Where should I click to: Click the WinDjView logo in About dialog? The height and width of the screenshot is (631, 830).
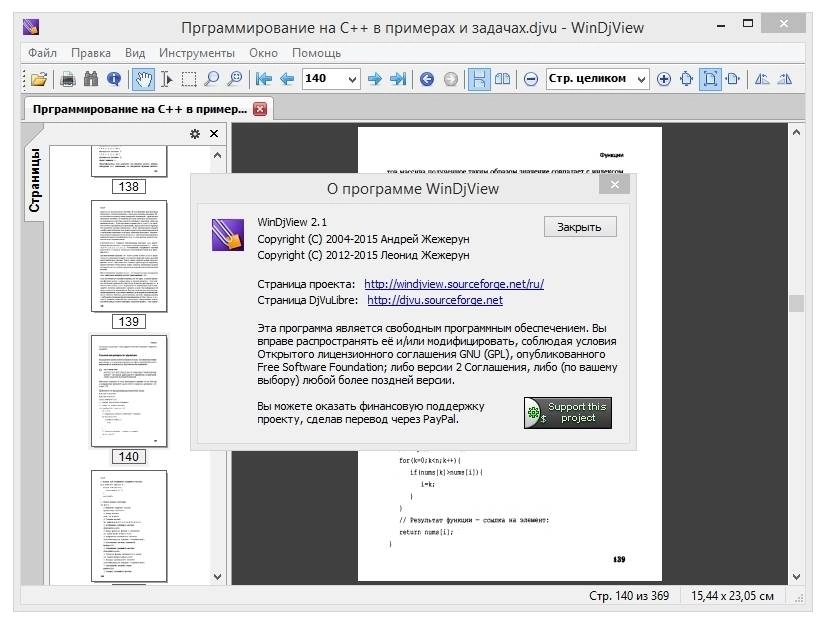[x=228, y=235]
